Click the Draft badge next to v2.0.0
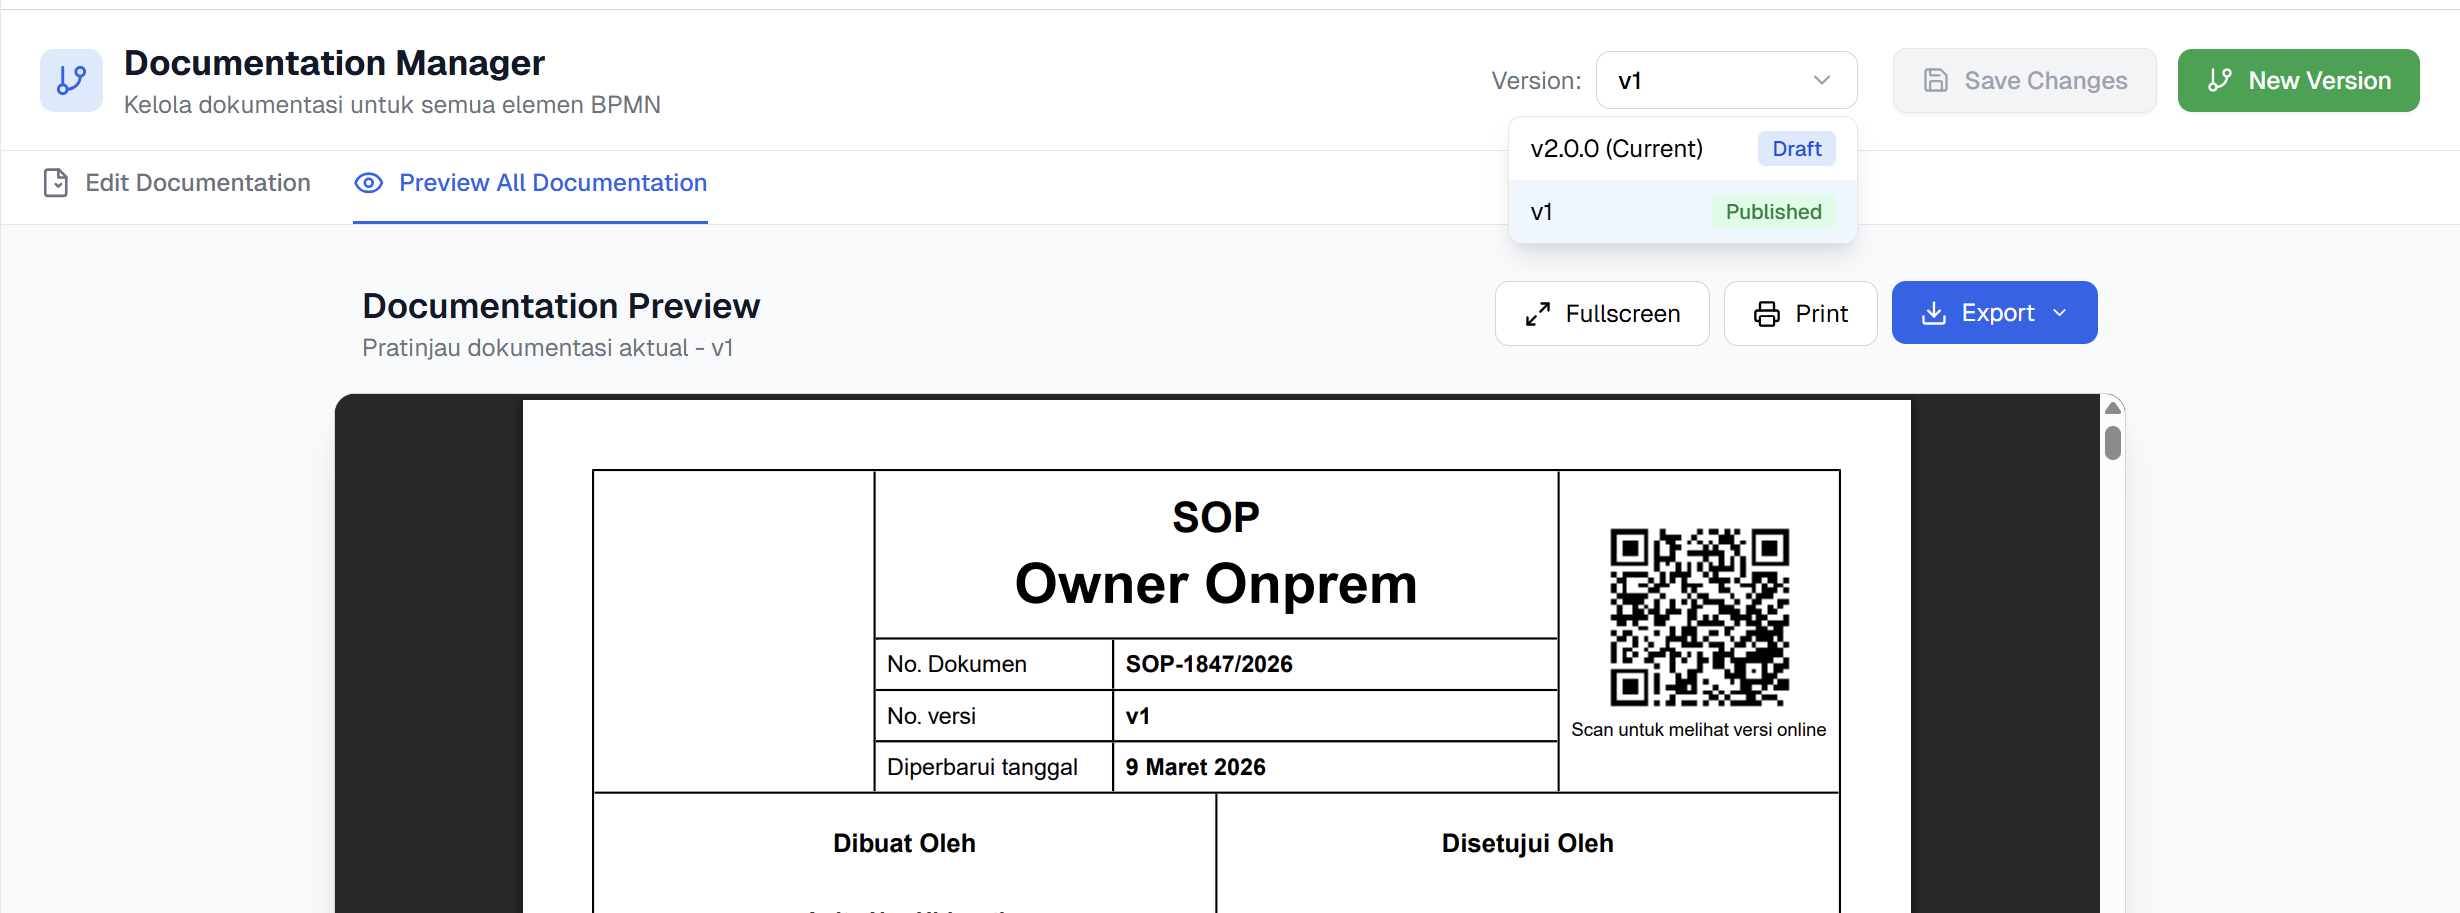Image resolution: width=2460 pixels, height=913 pixels. tap(1796, 149)
